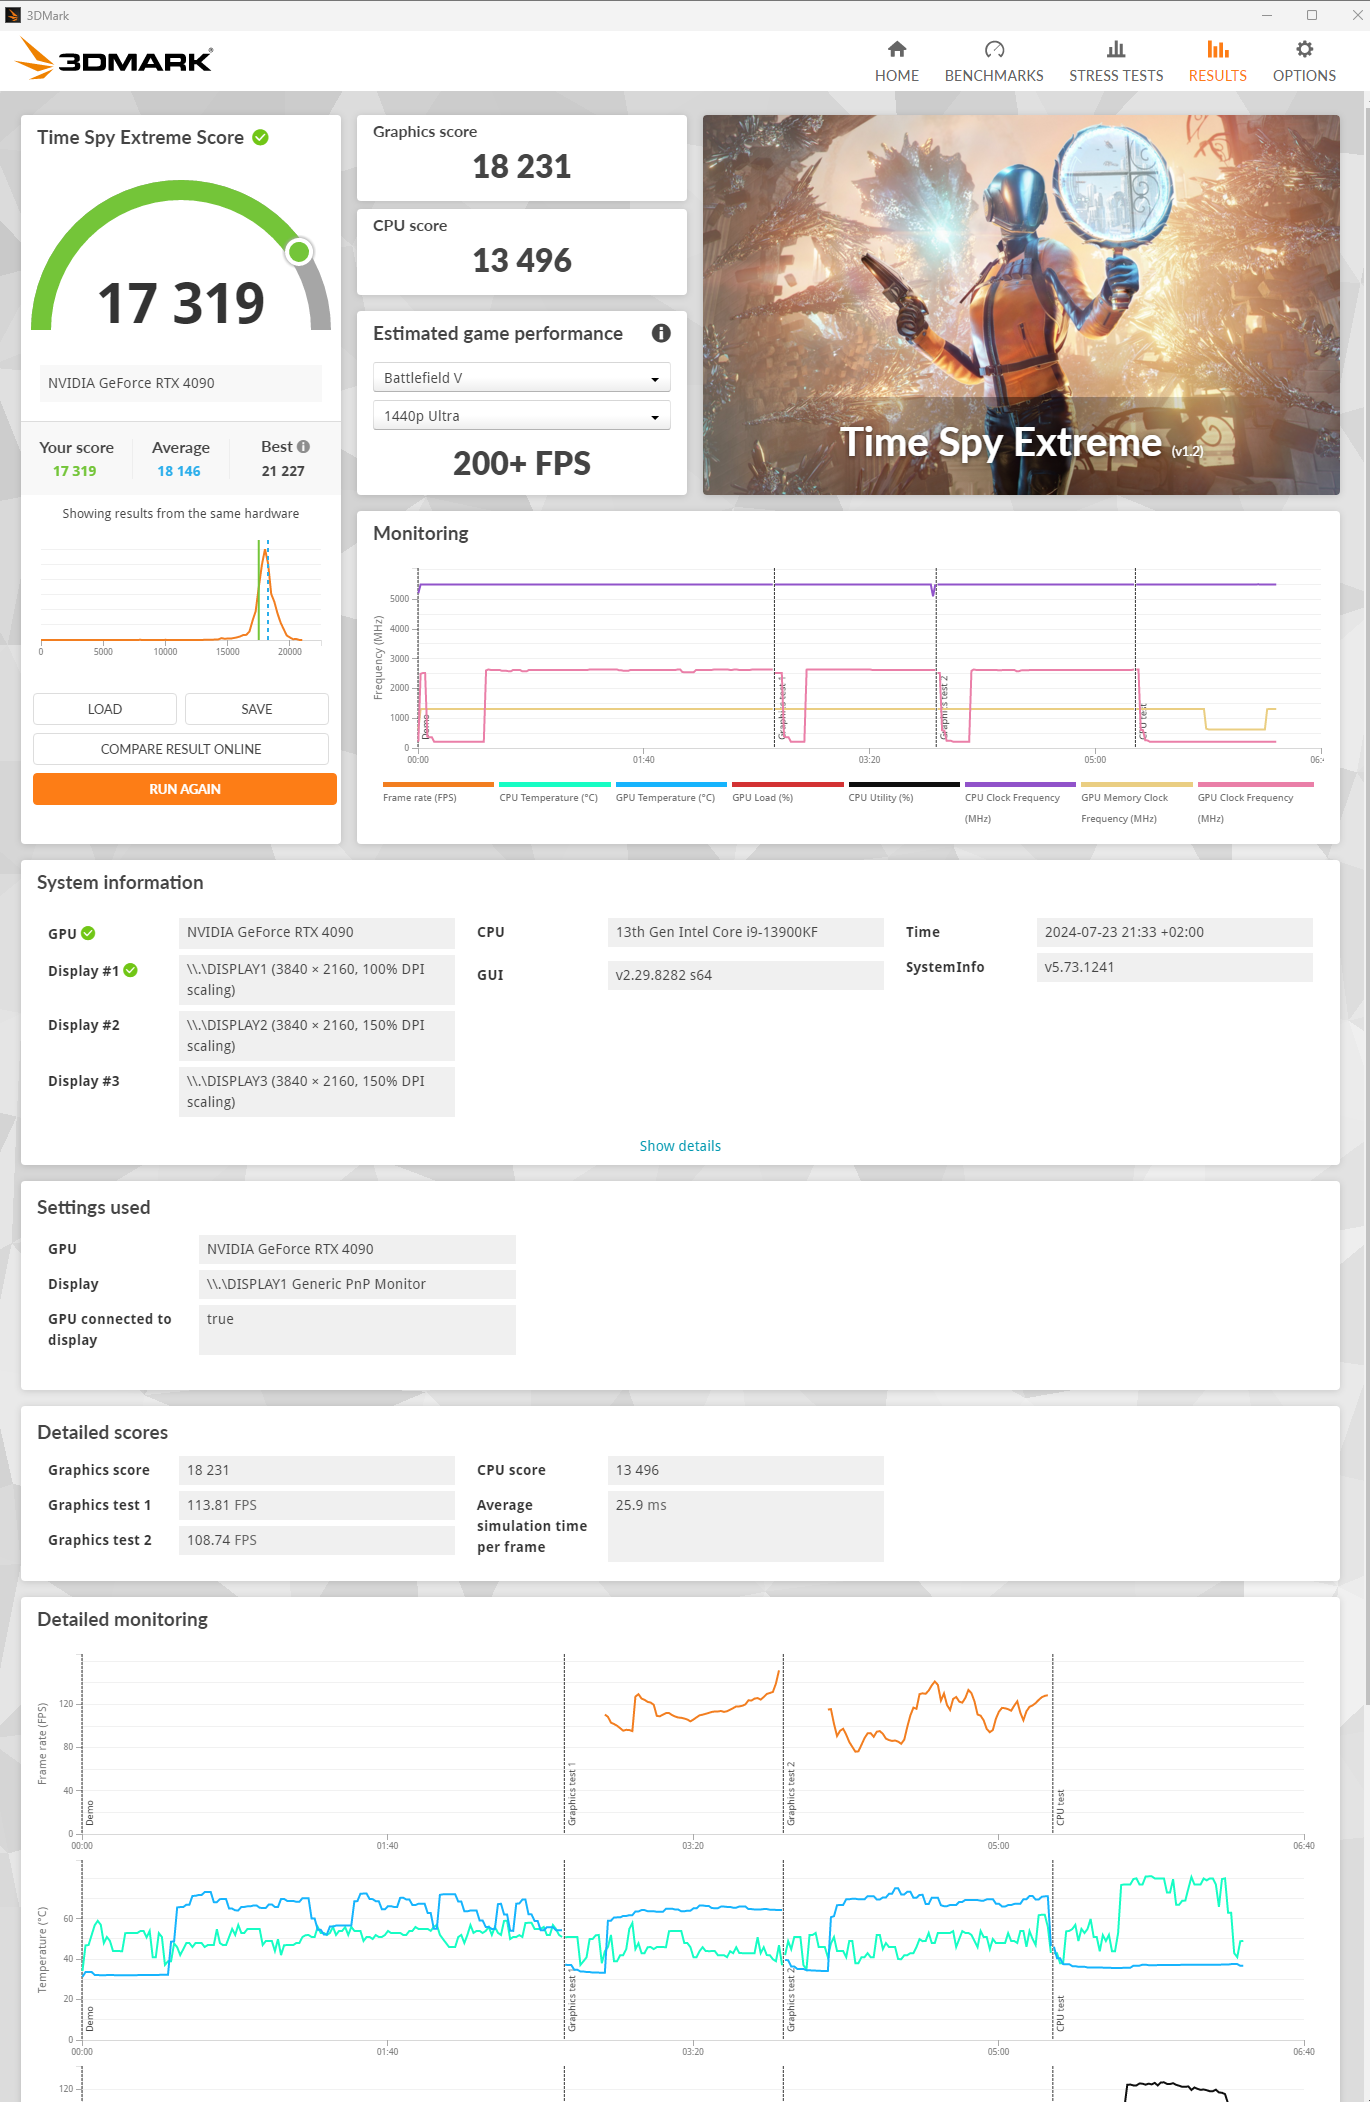Image resolution: width=1370 pixels, height=2102 pixels.
Task: Click the GUI version v2.29.8282 s64
Action: click(x=746, y=975)
